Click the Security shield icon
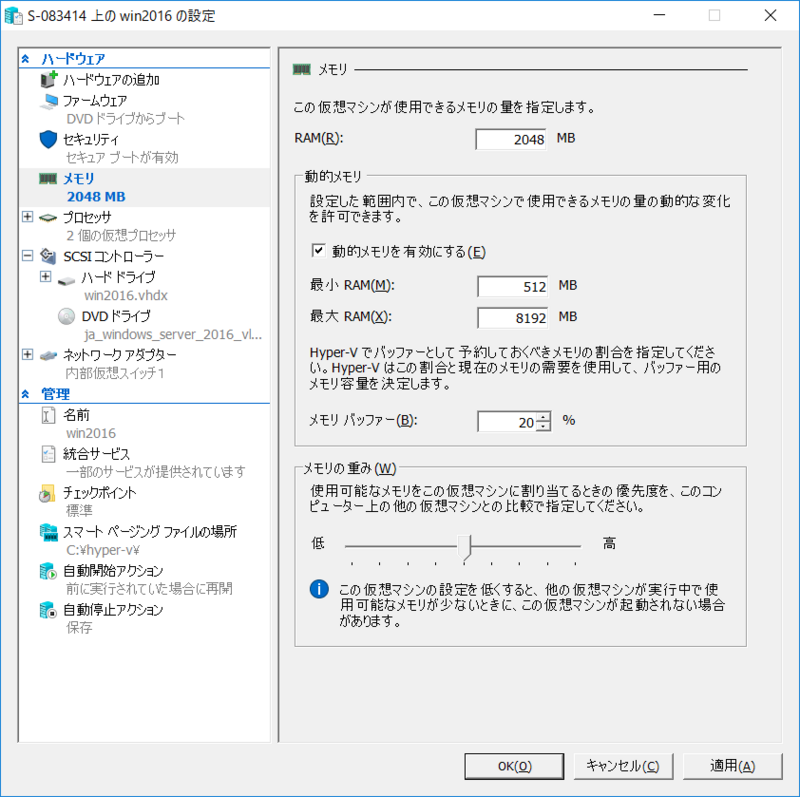This screenshot has width=800, height=797. 48,139
